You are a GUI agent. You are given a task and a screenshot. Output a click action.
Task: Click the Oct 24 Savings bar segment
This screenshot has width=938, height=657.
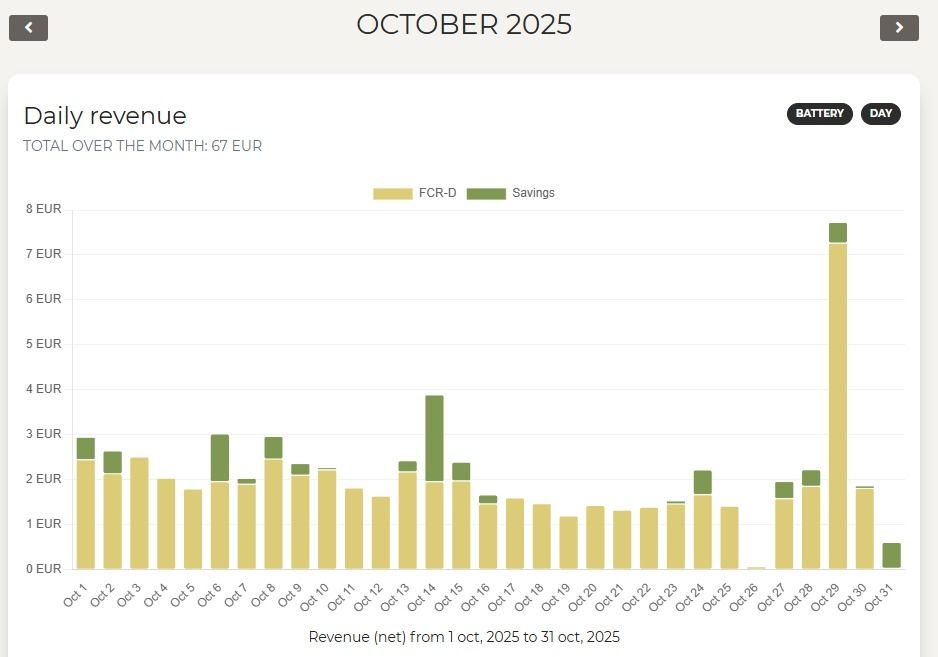tap(703, 482)
